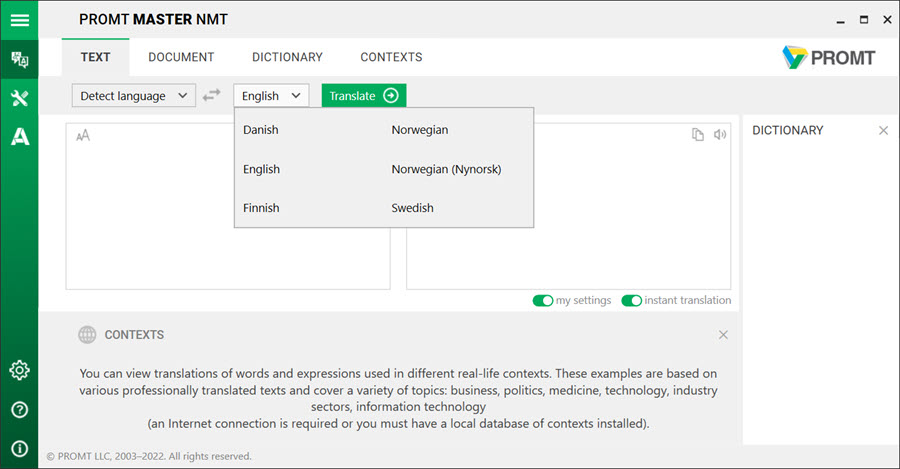Switch to the TEXT tab
This screenshot has width=900, height=469.
[x=95, y=57]
